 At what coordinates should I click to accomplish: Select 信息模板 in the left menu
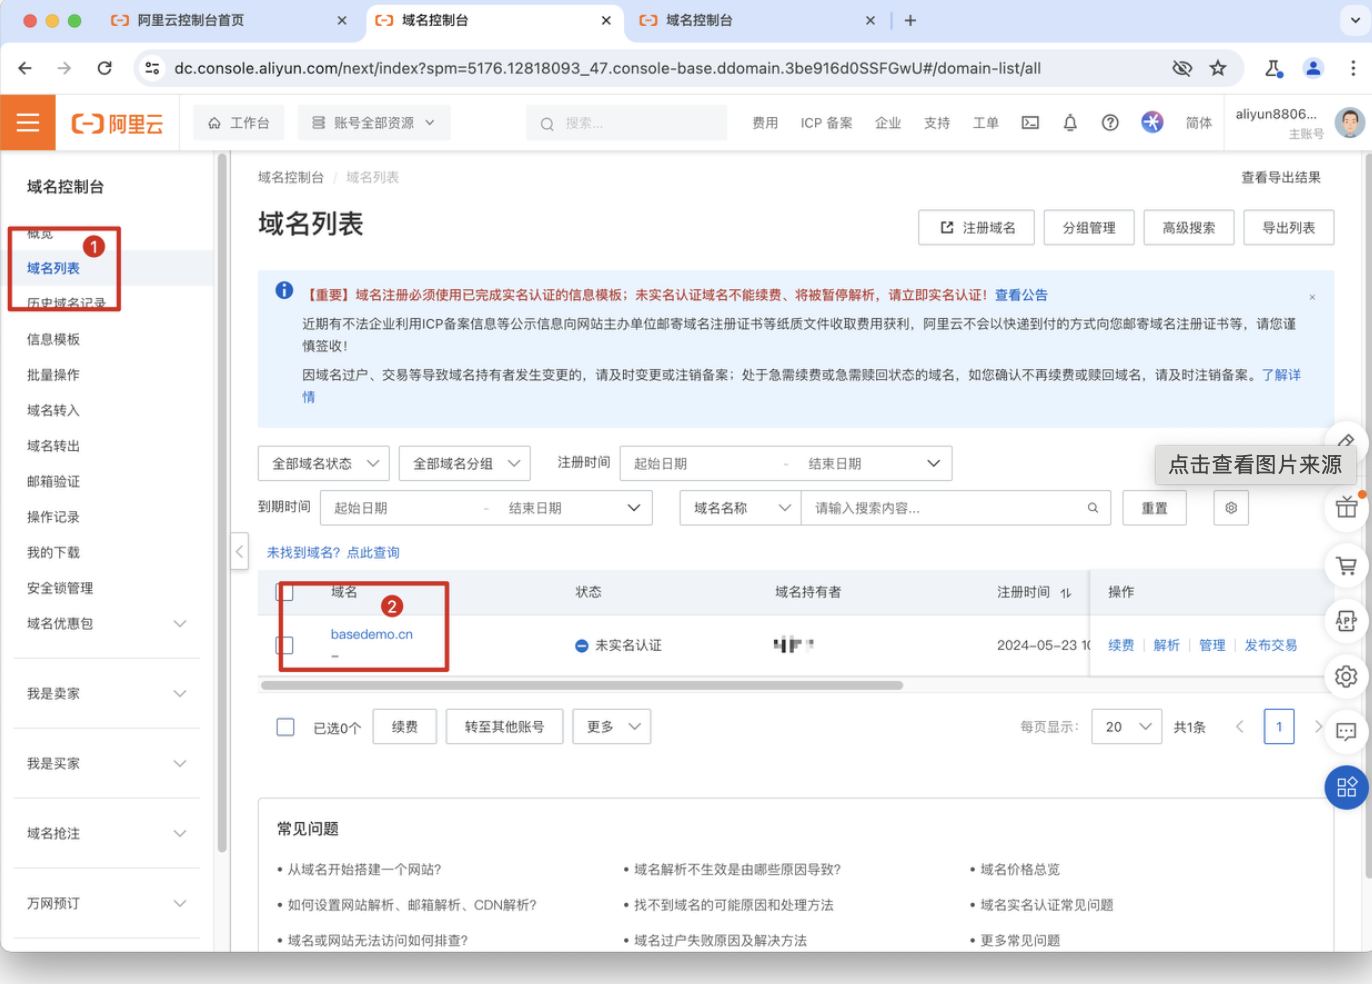coord(54,340)
